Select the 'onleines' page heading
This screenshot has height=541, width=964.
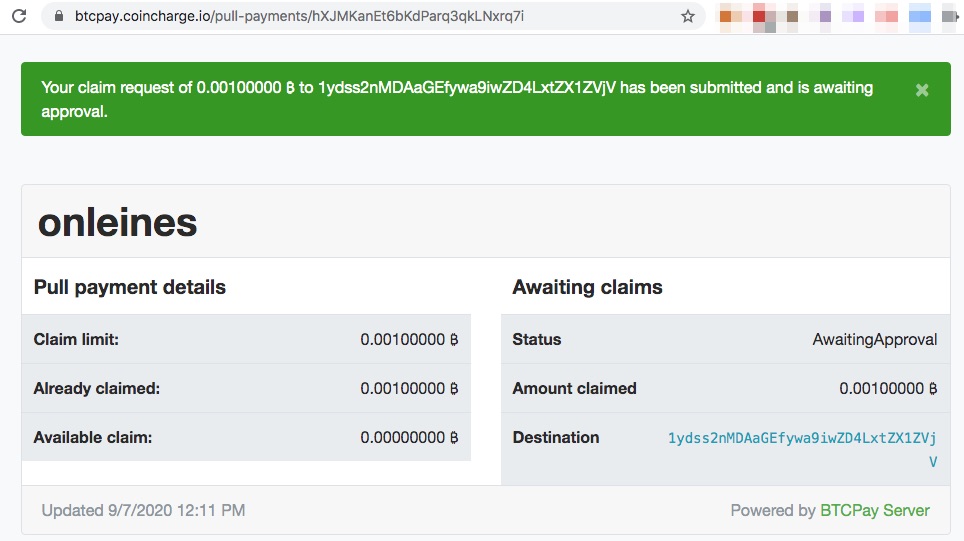[x=117, y=222]
